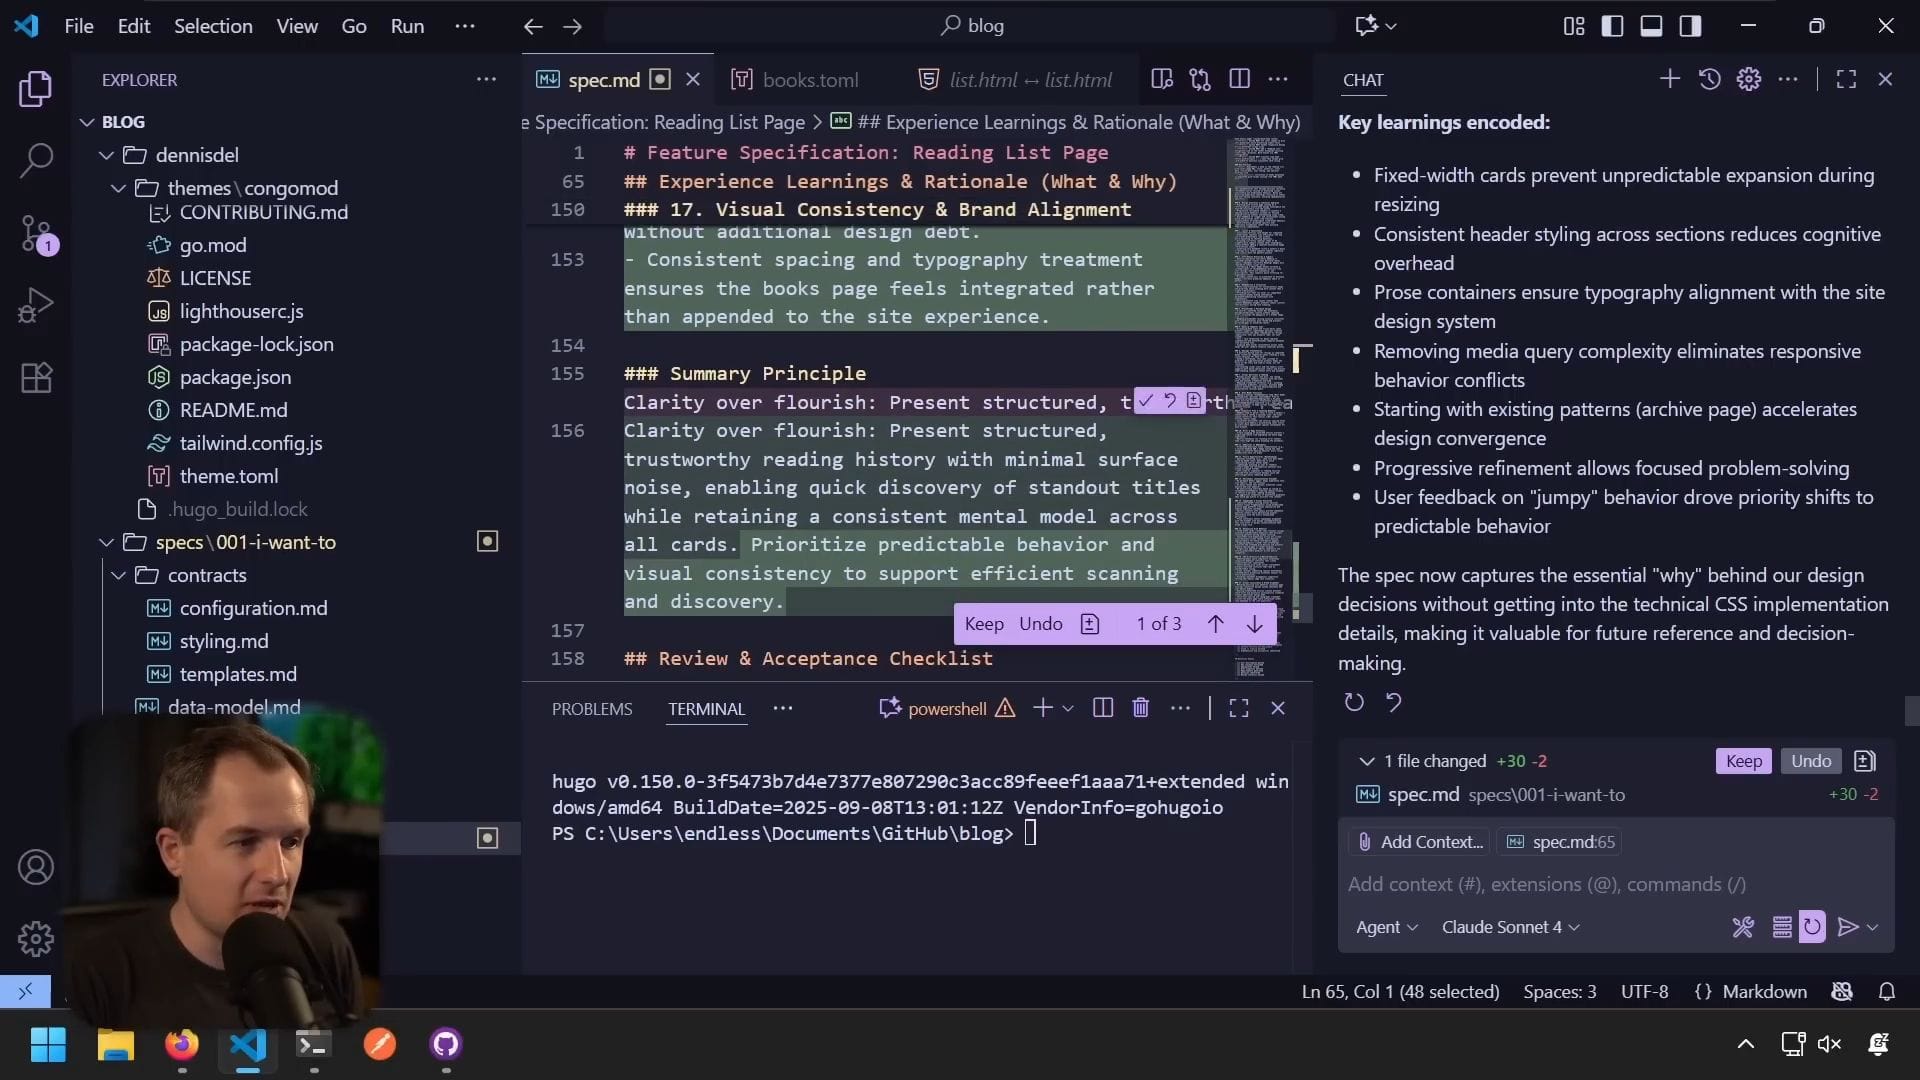Toggle the primary side bar layout

[1612, 26]
